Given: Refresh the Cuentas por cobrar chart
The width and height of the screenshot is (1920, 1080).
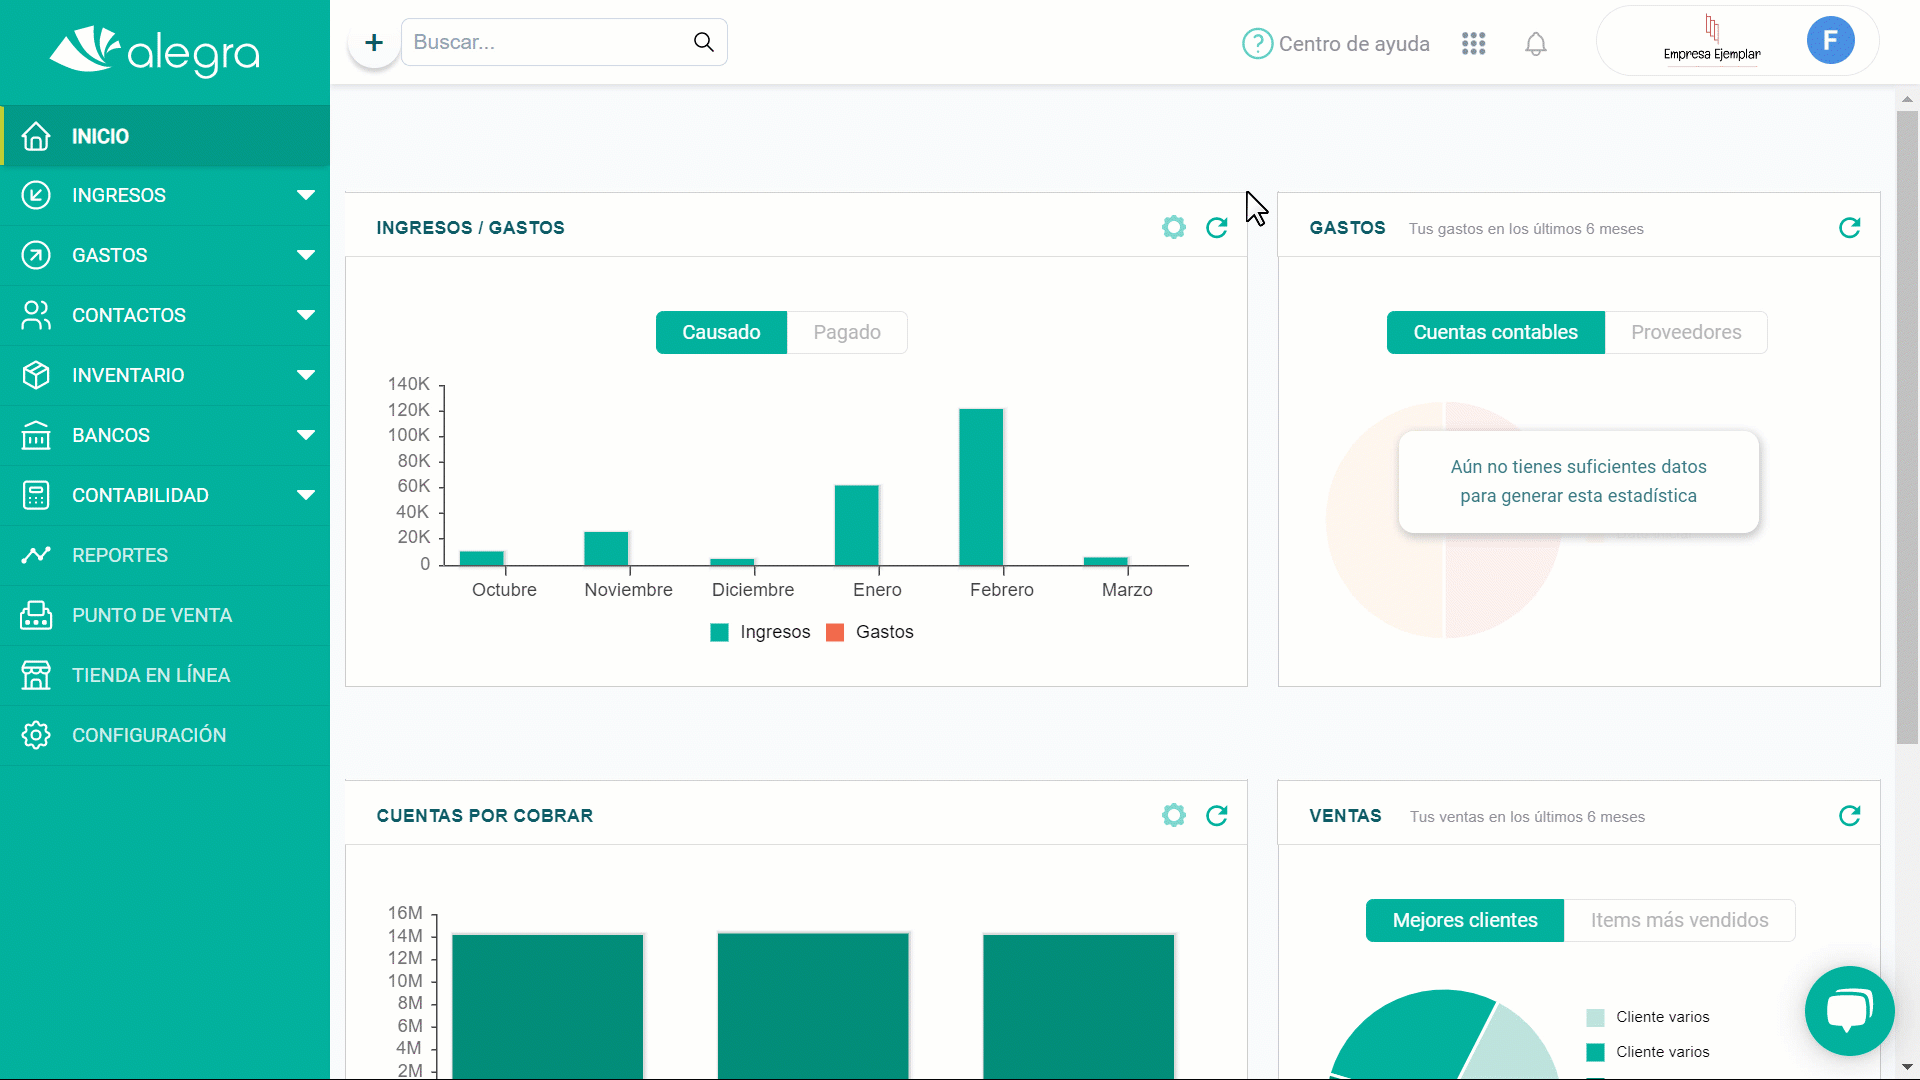Looking at the screenshot, I should (1217, 815).
